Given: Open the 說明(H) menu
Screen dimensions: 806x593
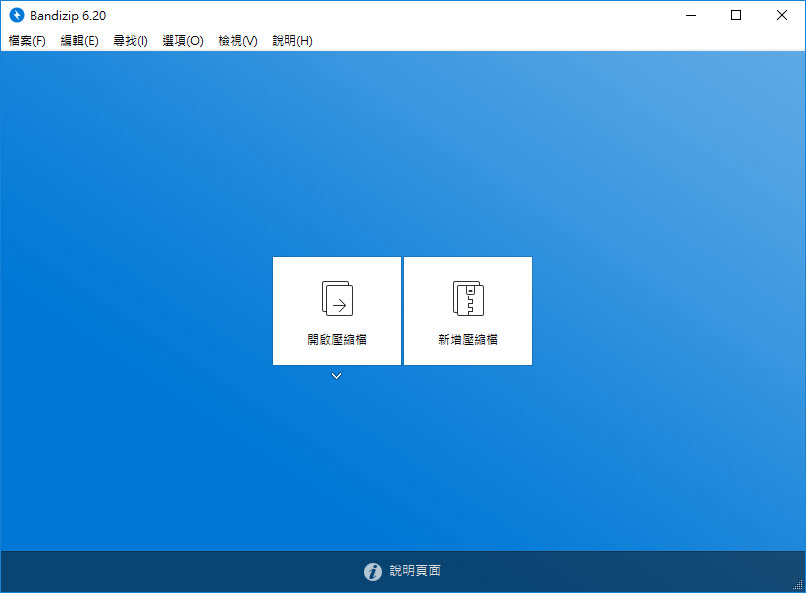Looking at the screenshot, I should tap(292, 41).
